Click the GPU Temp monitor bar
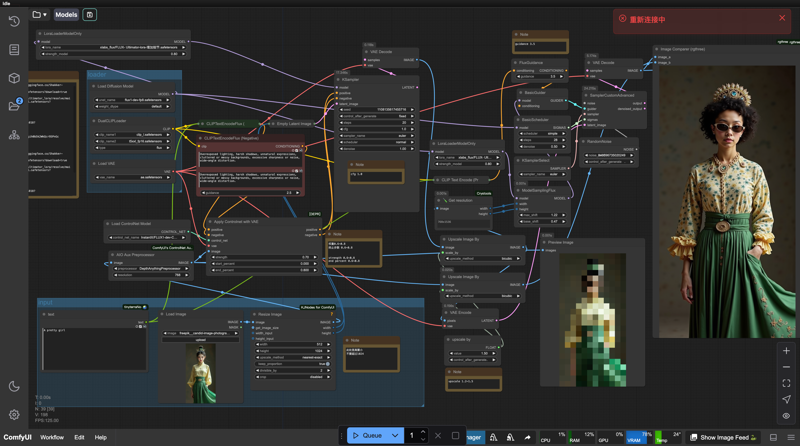Image resolution: width=800 pixels, height=446 pixels. coord(668,437)
